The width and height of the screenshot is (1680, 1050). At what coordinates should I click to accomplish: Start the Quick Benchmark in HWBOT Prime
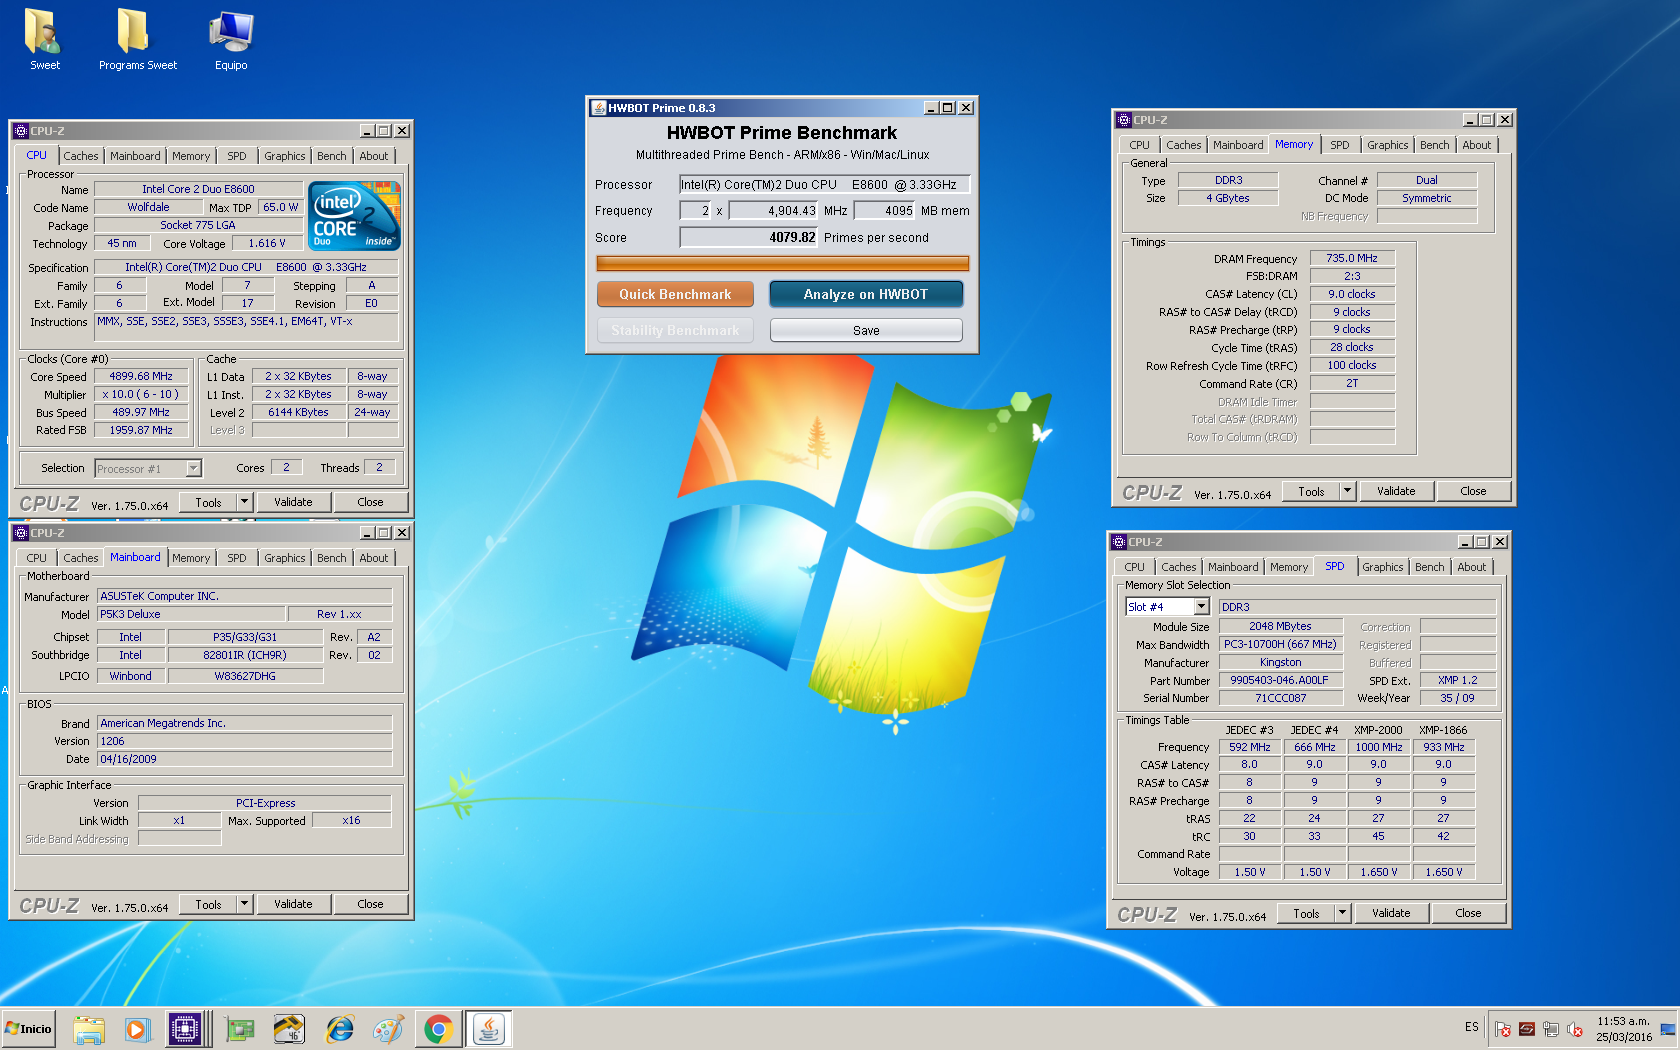675,294
